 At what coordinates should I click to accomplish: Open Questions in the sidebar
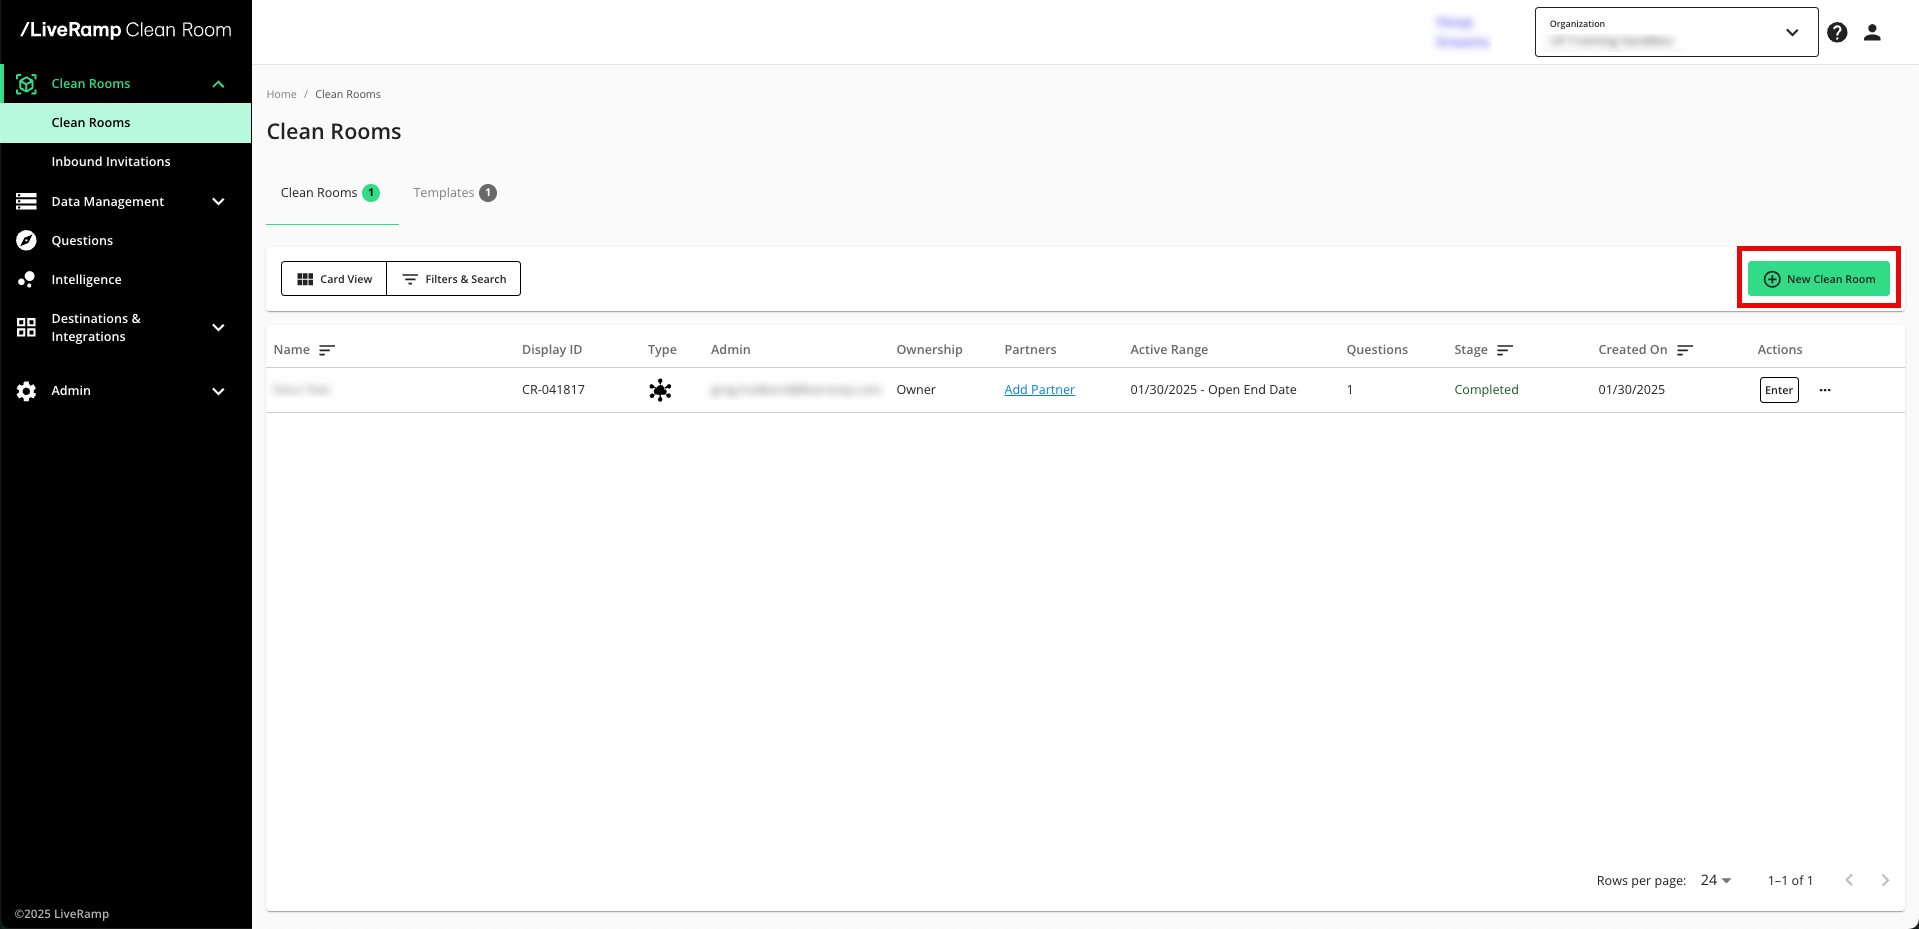(x=82, y=241)
